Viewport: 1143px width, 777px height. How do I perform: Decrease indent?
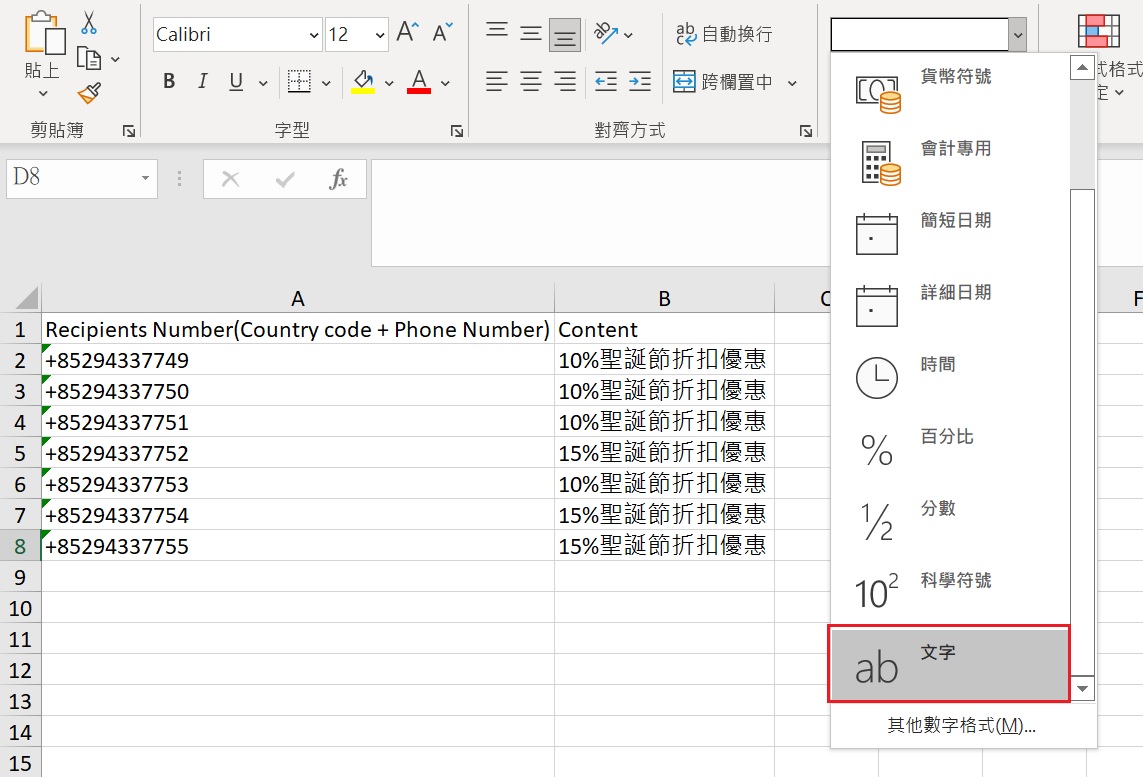[x=606, y=82]
